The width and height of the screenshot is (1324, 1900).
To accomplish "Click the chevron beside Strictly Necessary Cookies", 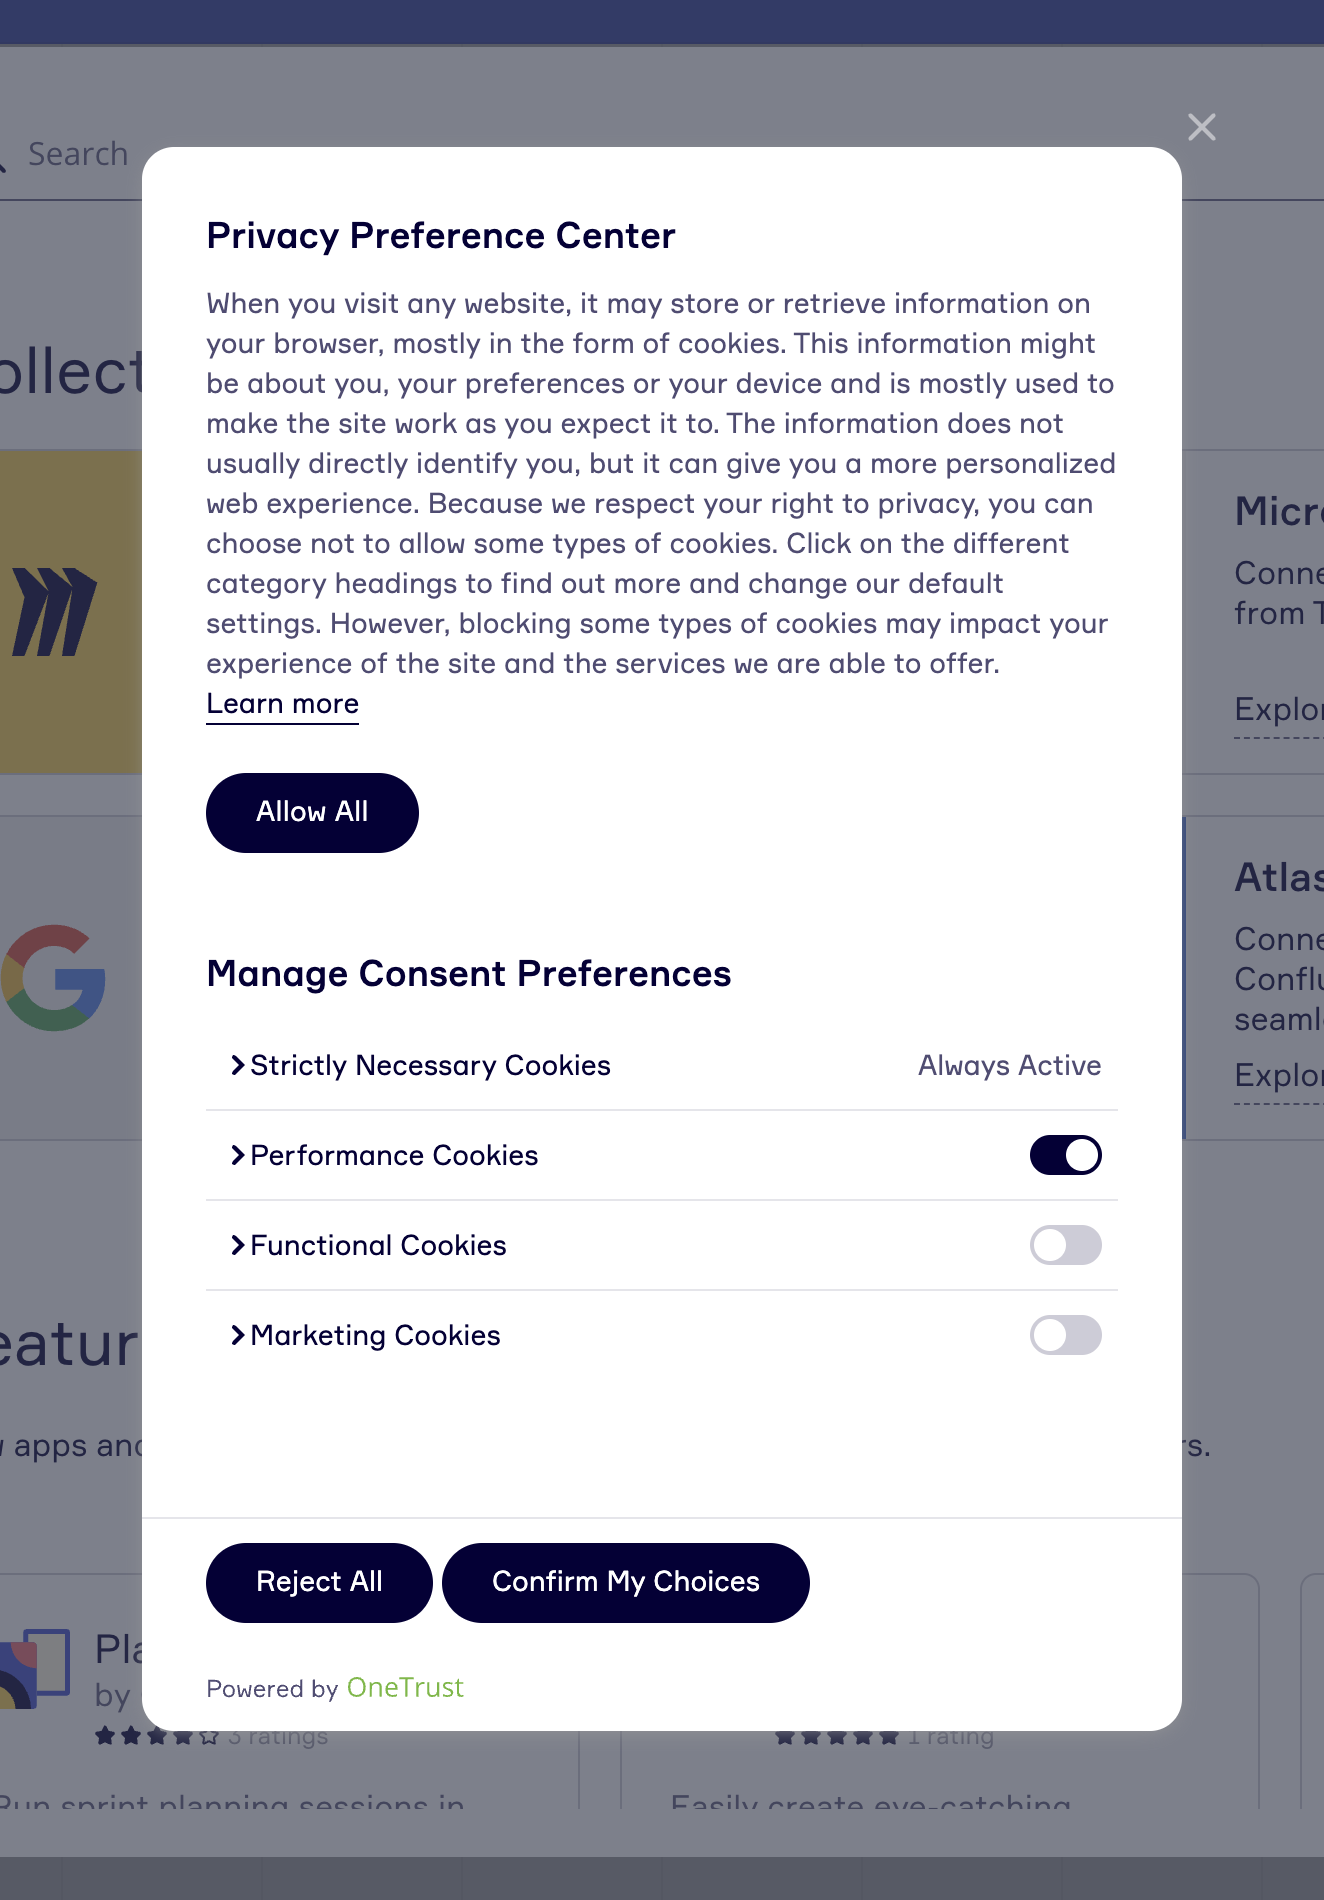I will coord(237,1065).
